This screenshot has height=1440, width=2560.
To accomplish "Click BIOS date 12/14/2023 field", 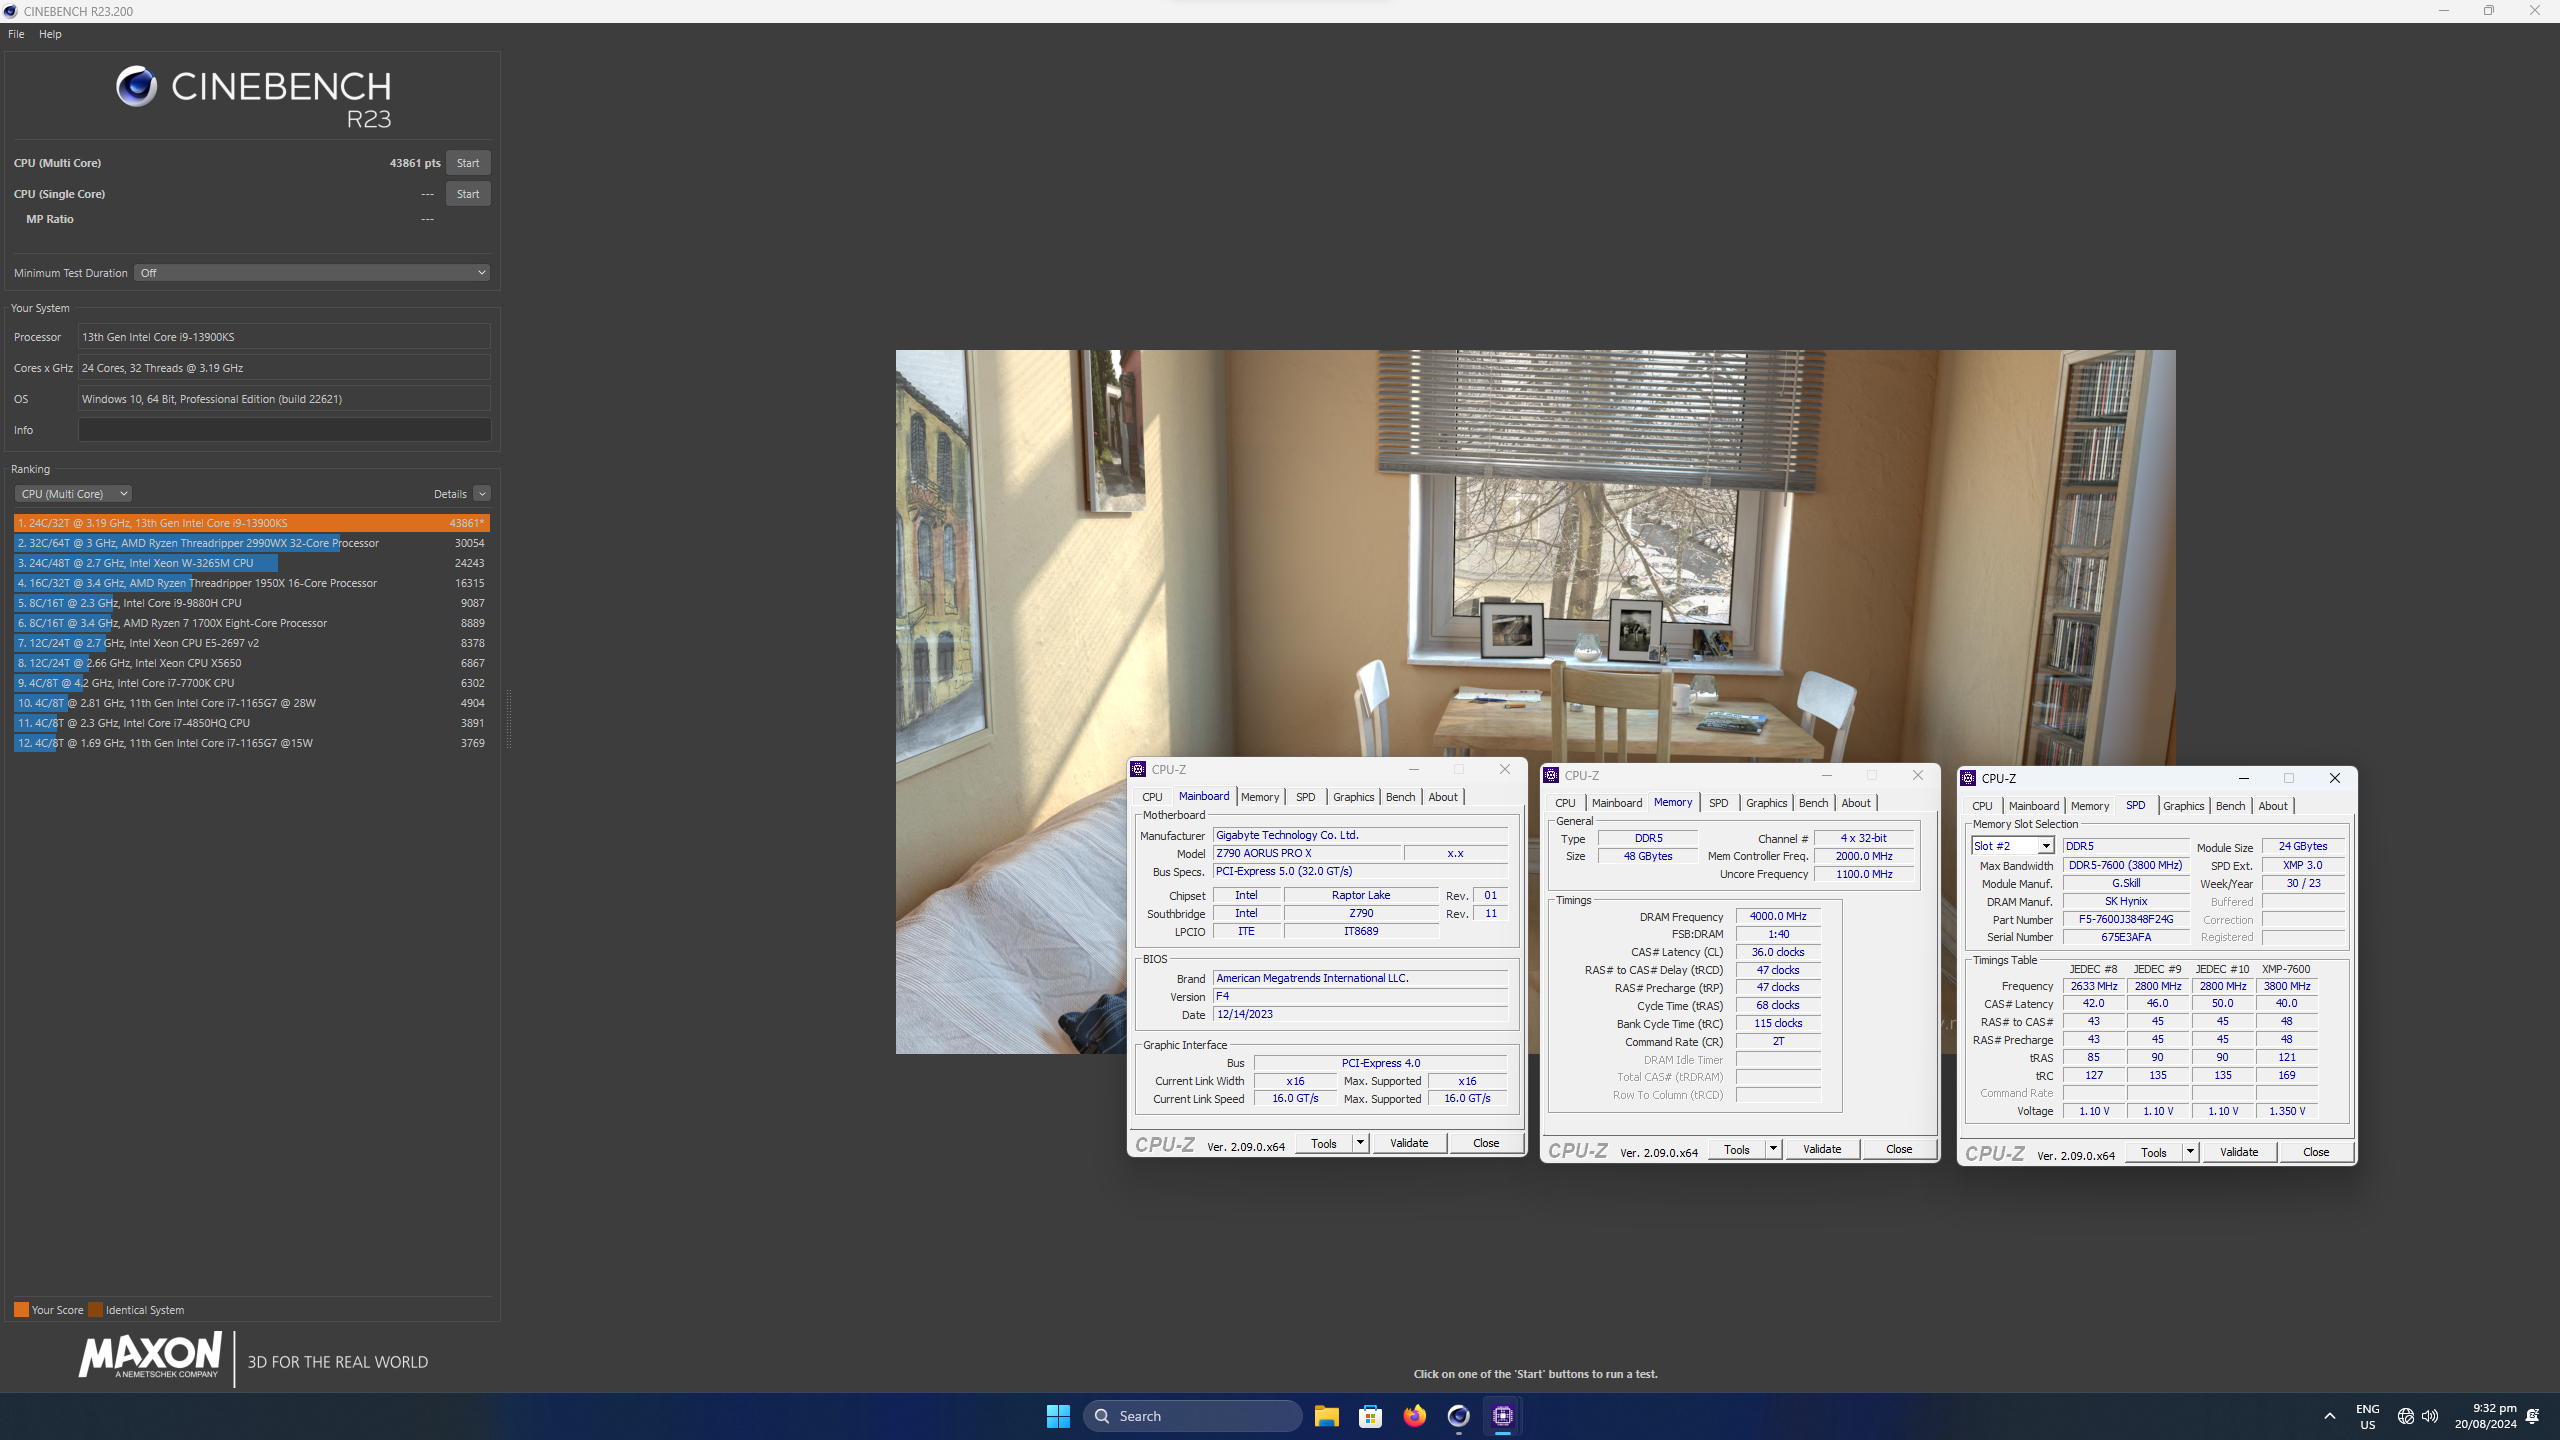I will (1360, 1014).
